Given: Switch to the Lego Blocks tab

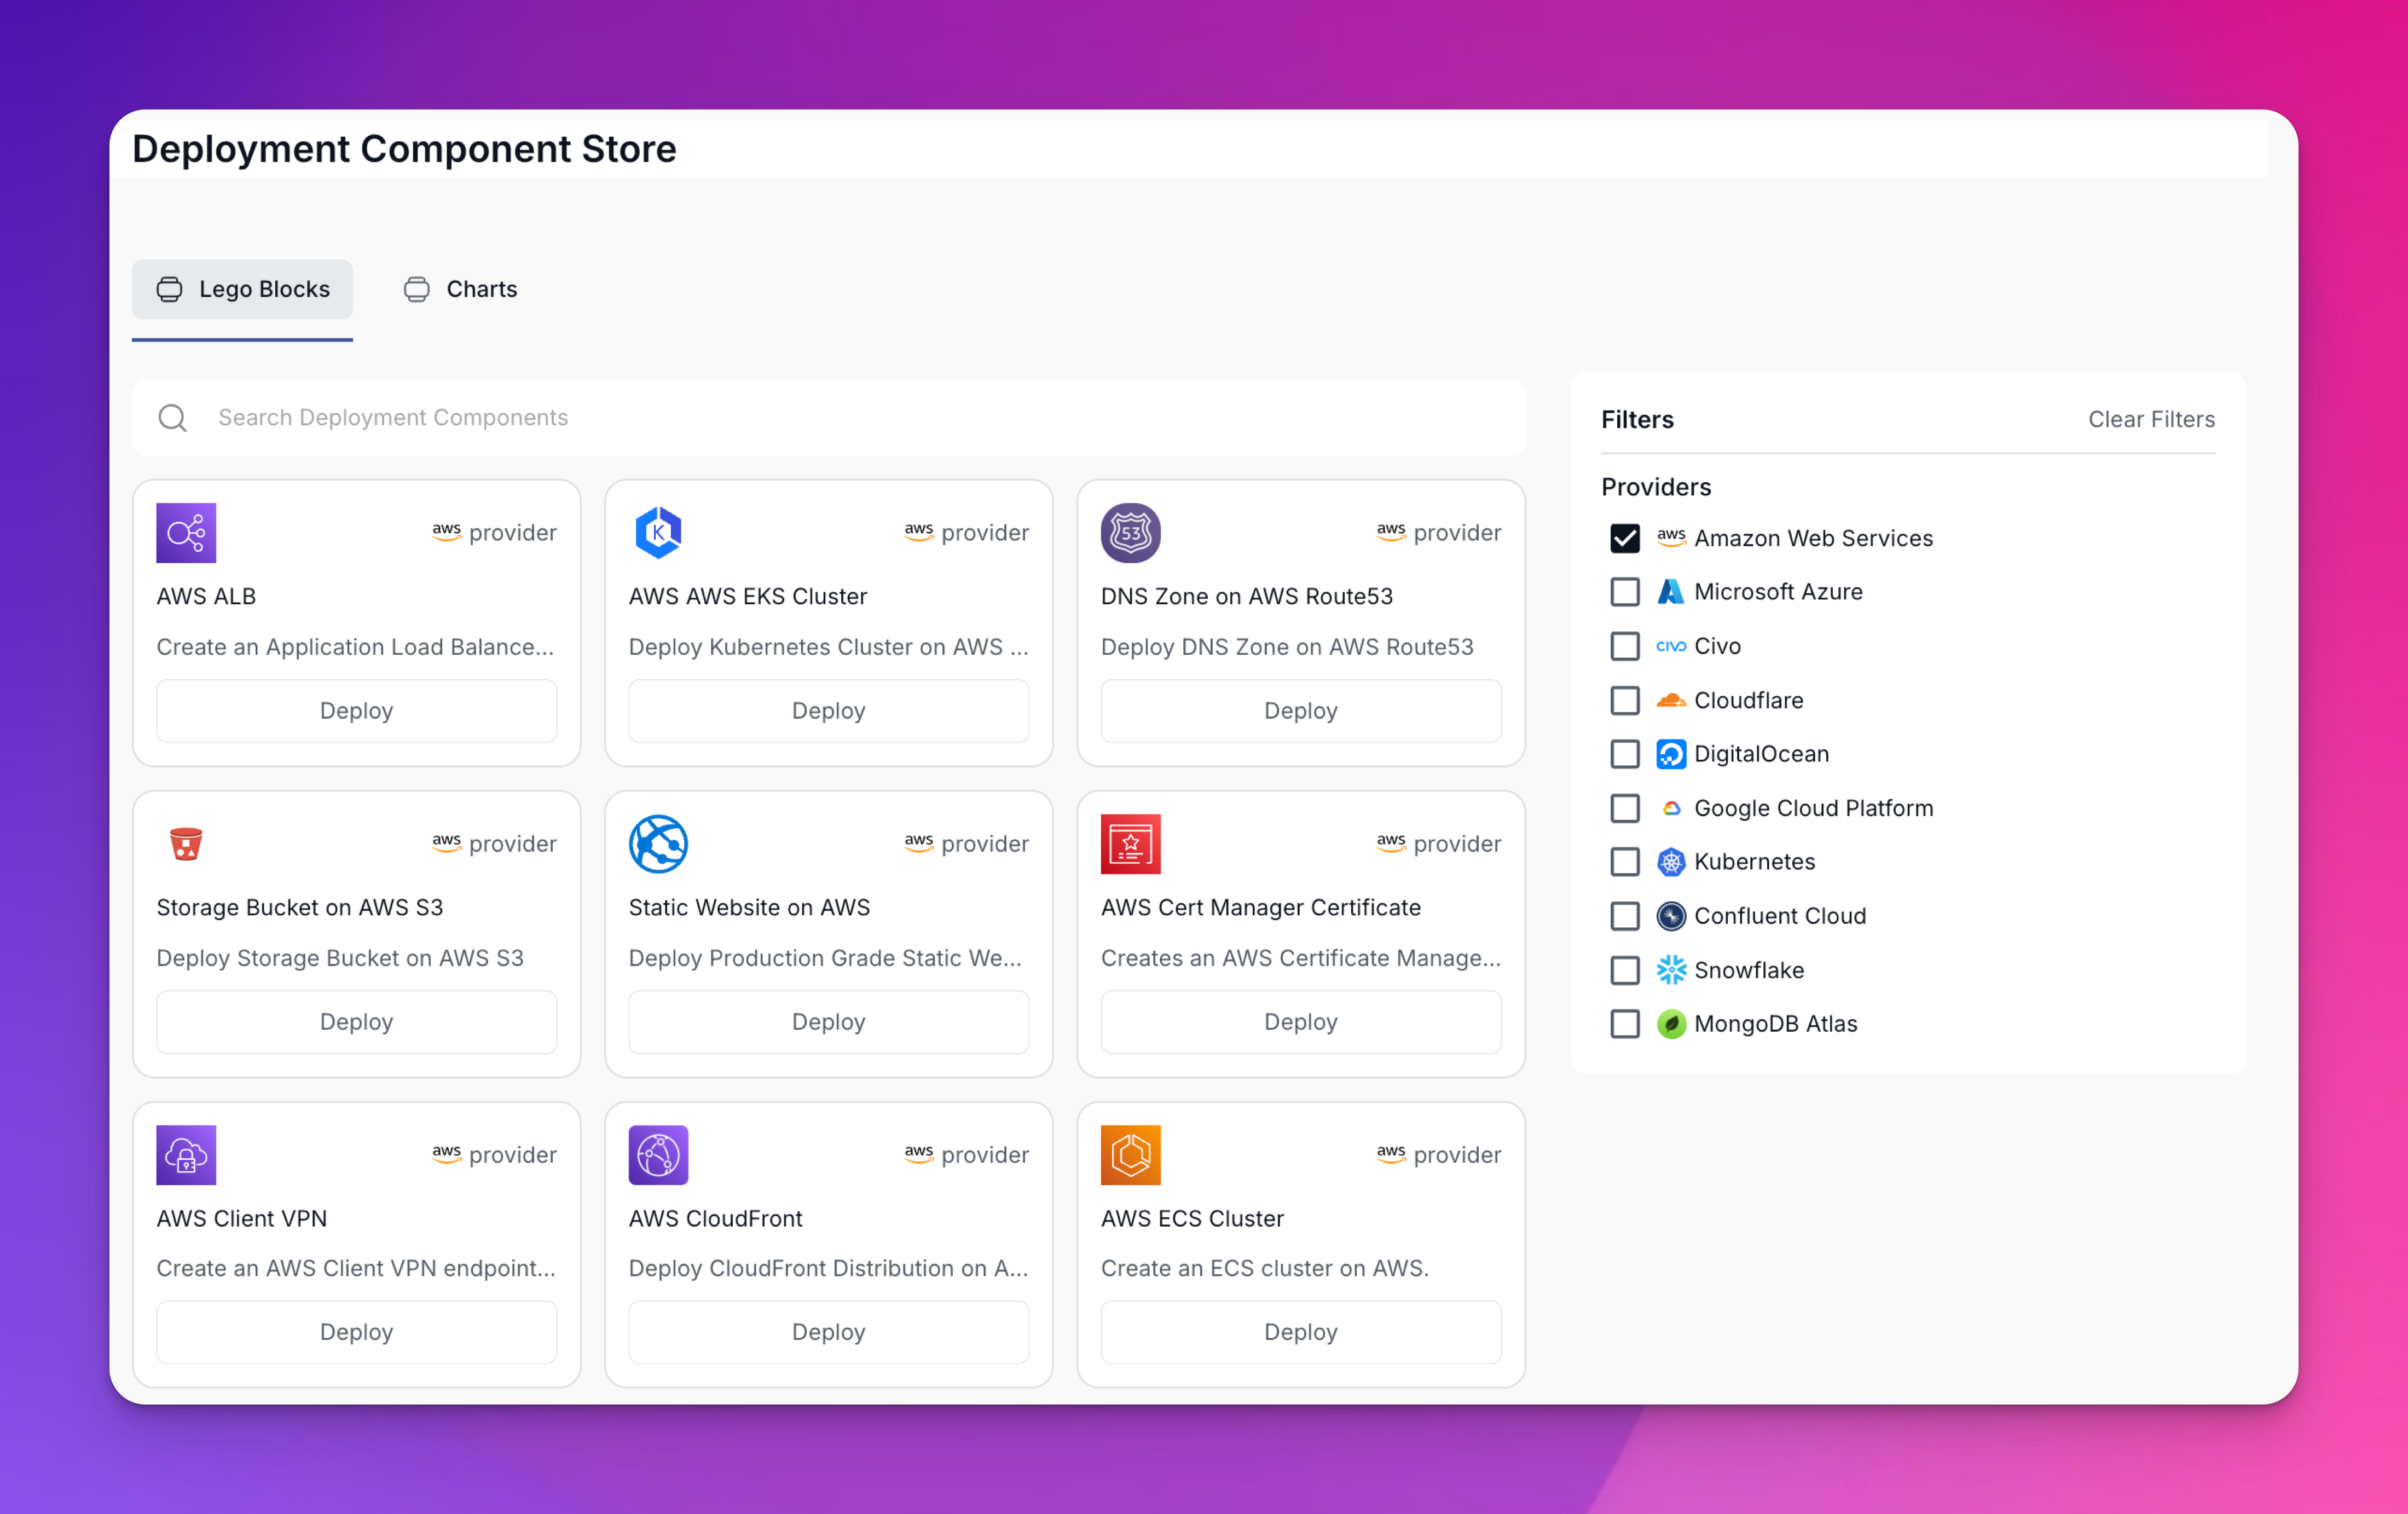Looking at the screenshot, I should coord(242,290).
